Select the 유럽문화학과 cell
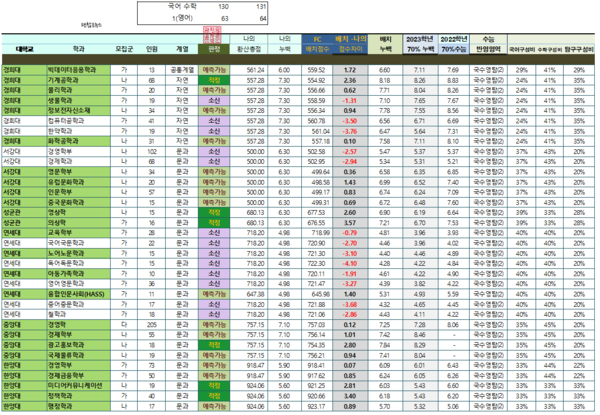The height and width of the screenshot is (415, 600). click(78, 182)
